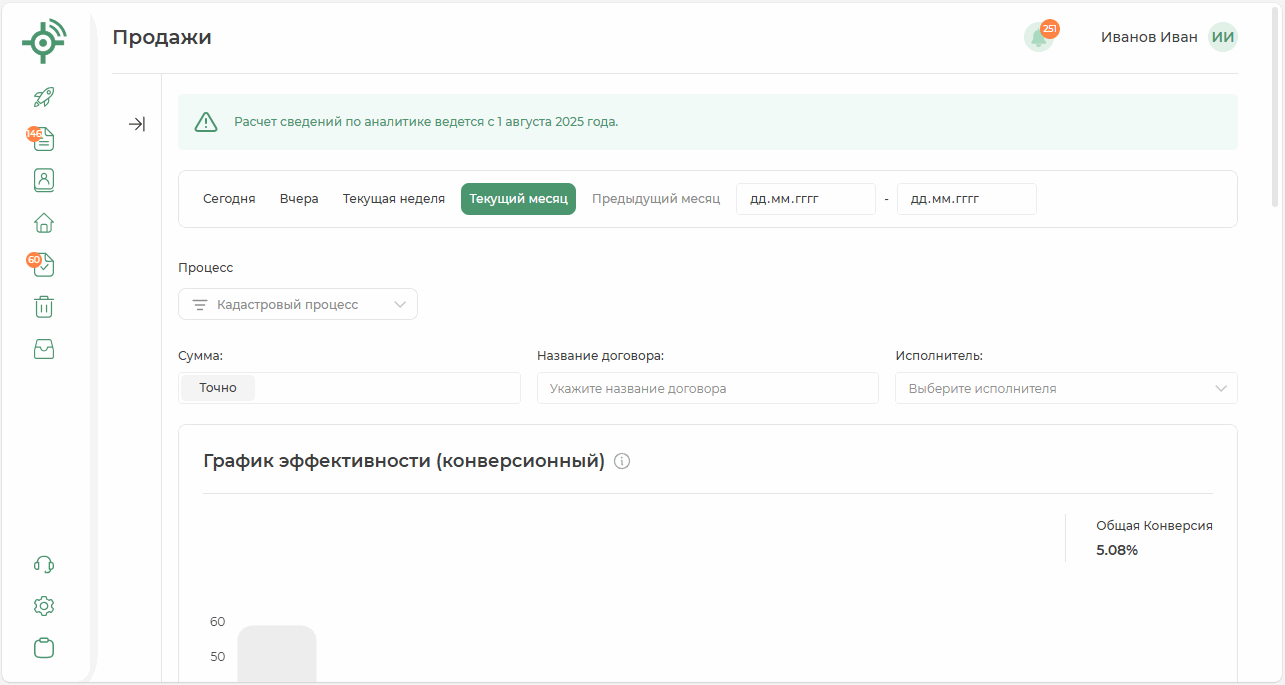Click the notification bell with 251 badge
Screen dimensions: 1285x685
click(x=1039, y=37)
